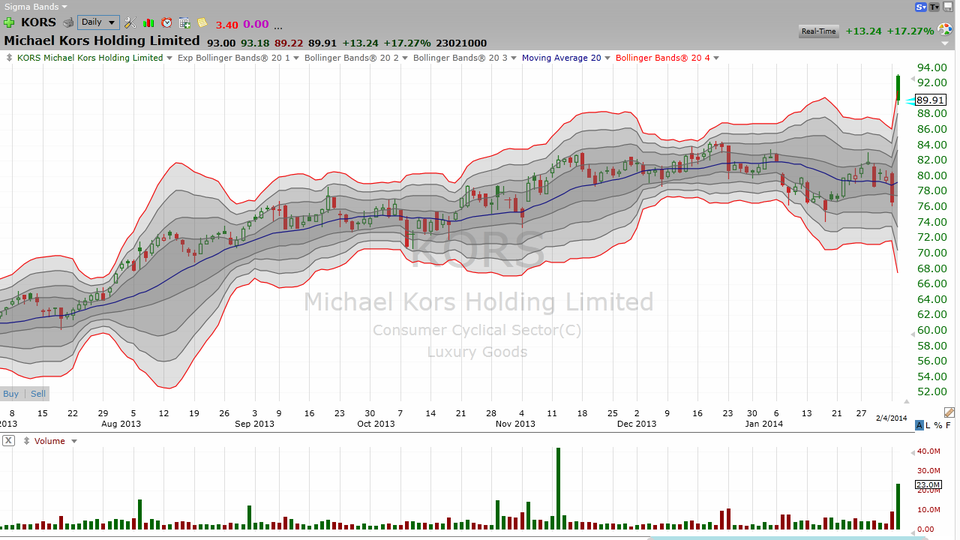
Task: Click the green-red bars add-indicator icon
Action: coord(148,23)
